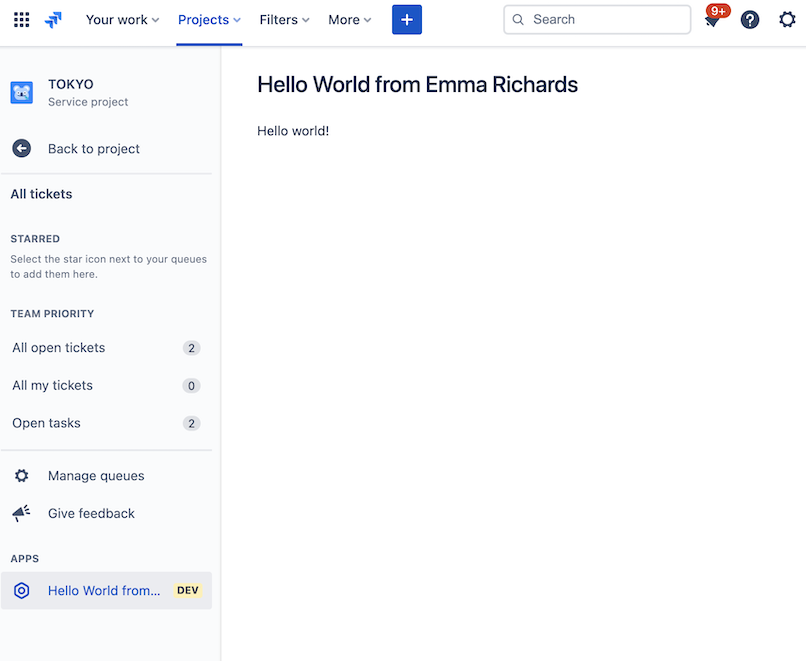Open the Your work dropdown
This screenshot has height=661, width=806.
(122, 19)
